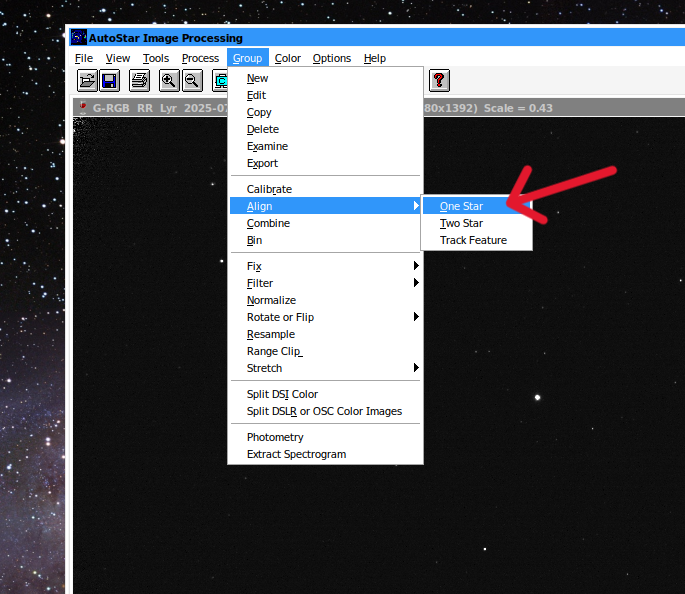Expand the Stretch submenu

click(x=325, y=368)
